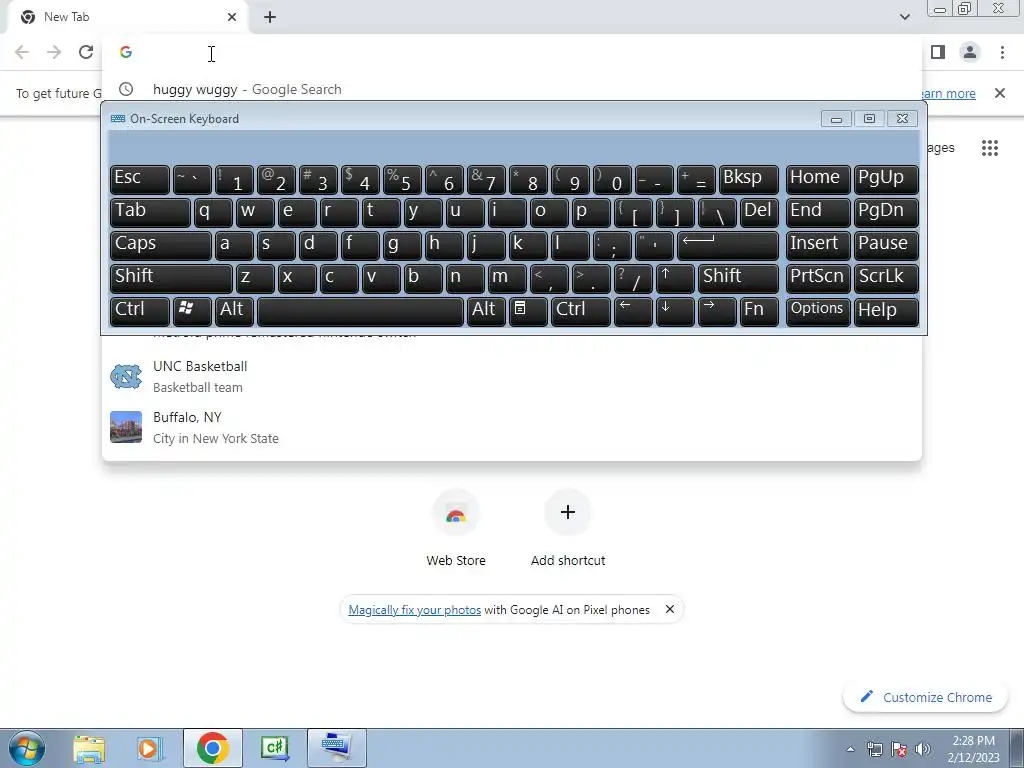1024x768 pixels.
Task: Tap the left arrow key
Action: coord(633,312)
